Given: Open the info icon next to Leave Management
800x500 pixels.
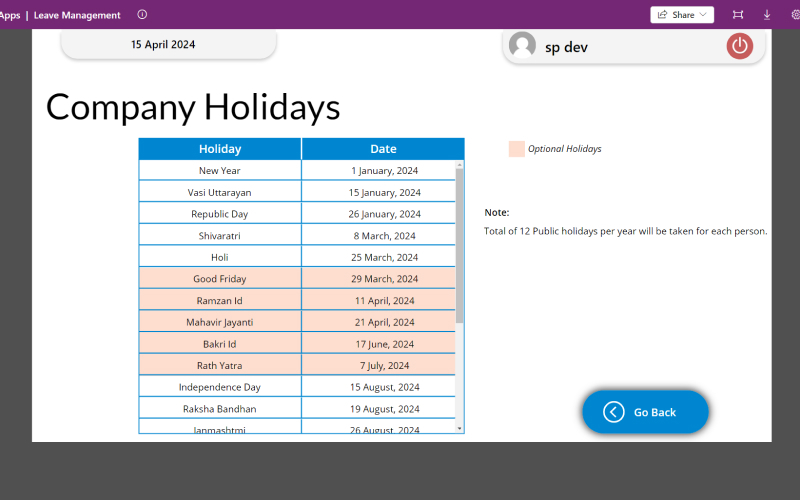Looking at the screenshot, I should (x=142, y=15).
